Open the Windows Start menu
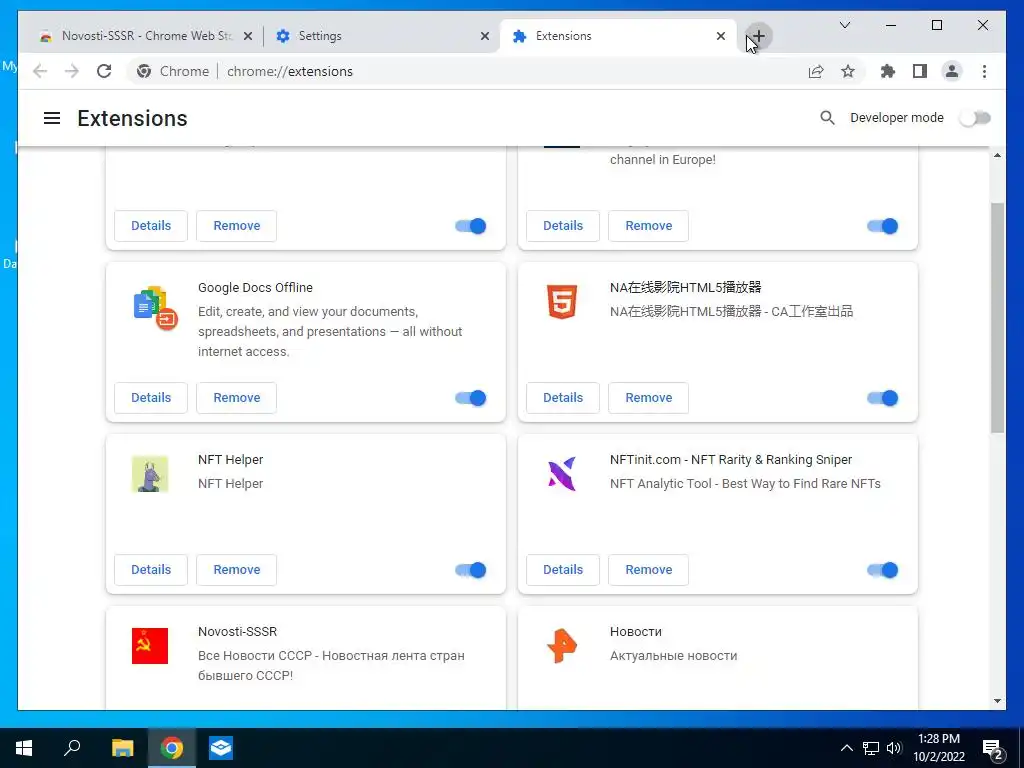Viewport: 1024px width, 768px height. [x=24, y=748]
